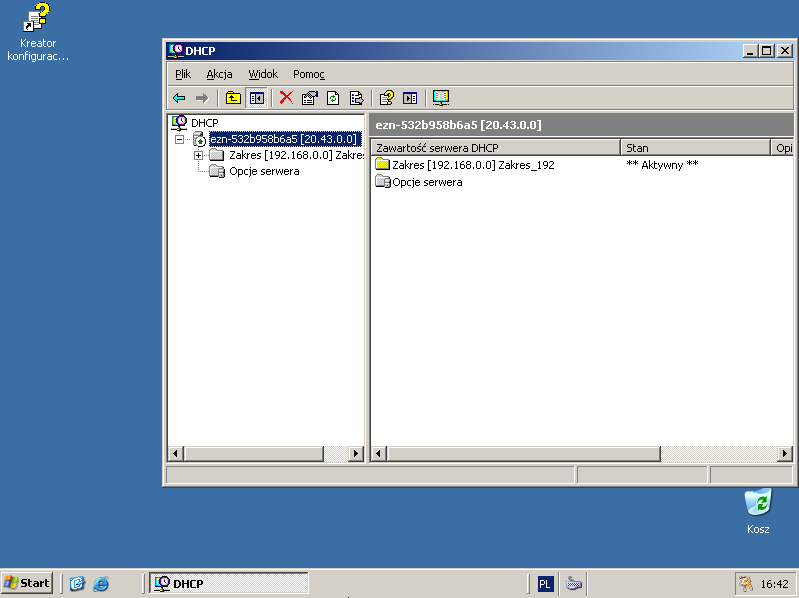The image size is (799, 598).
Task: Expand the Zakres [192.168.0.0] tree node
Action: point(198,155)
